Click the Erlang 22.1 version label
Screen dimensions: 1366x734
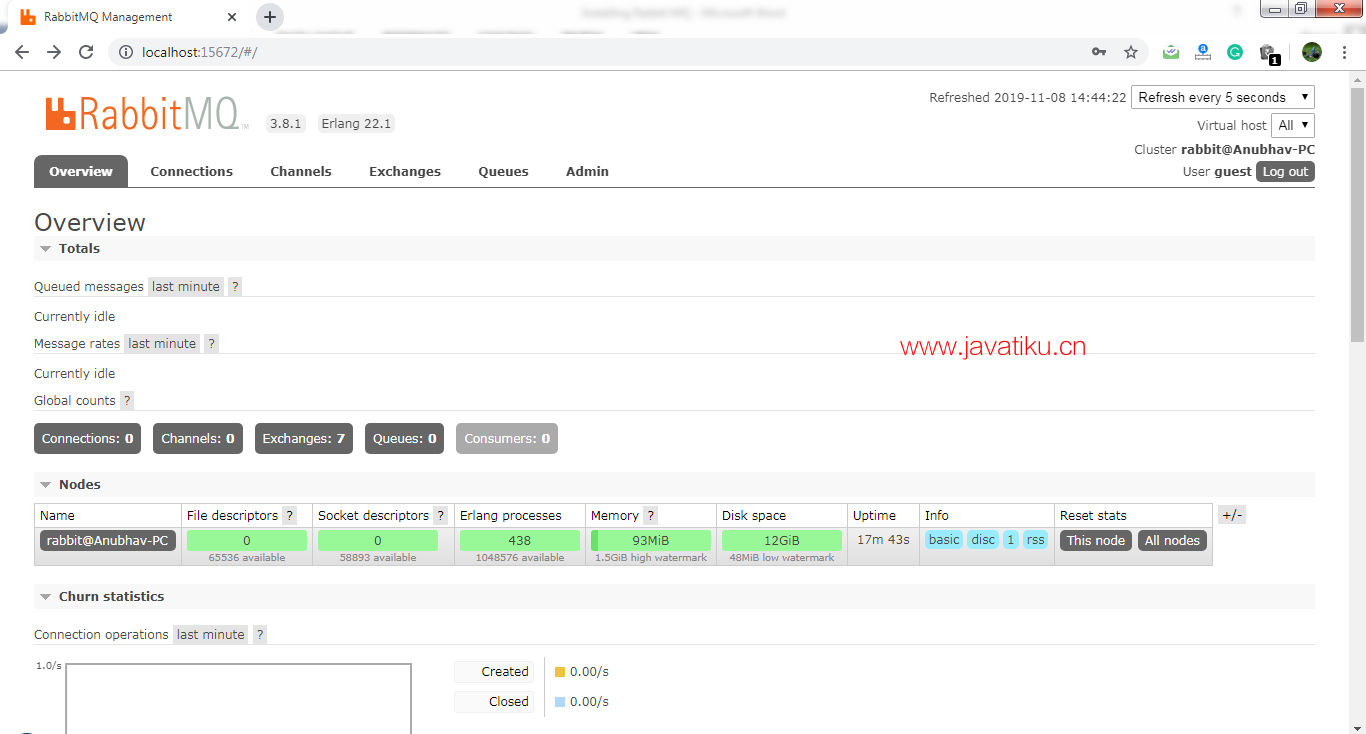coord(356,124)
